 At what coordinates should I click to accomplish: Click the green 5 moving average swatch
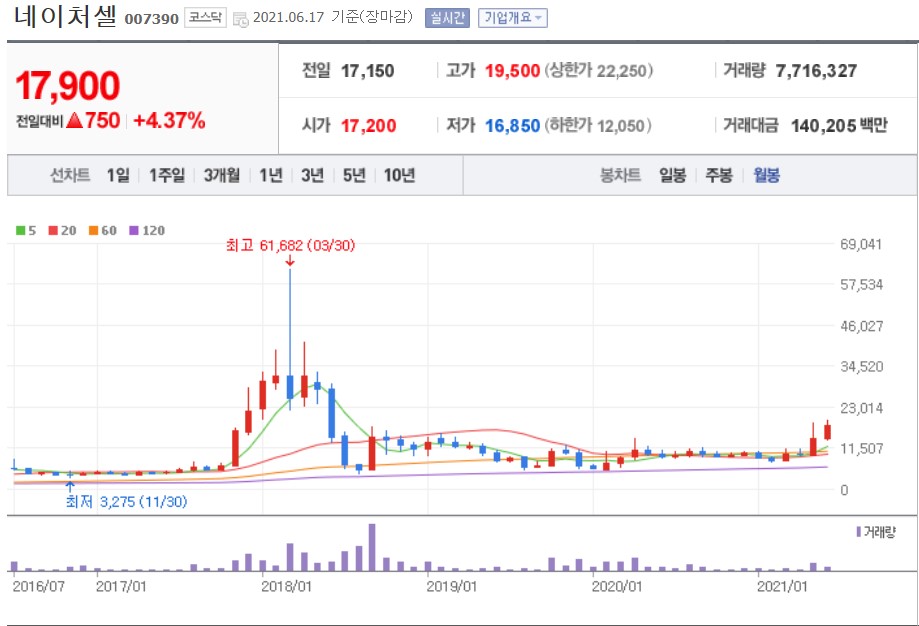(21, 230)
